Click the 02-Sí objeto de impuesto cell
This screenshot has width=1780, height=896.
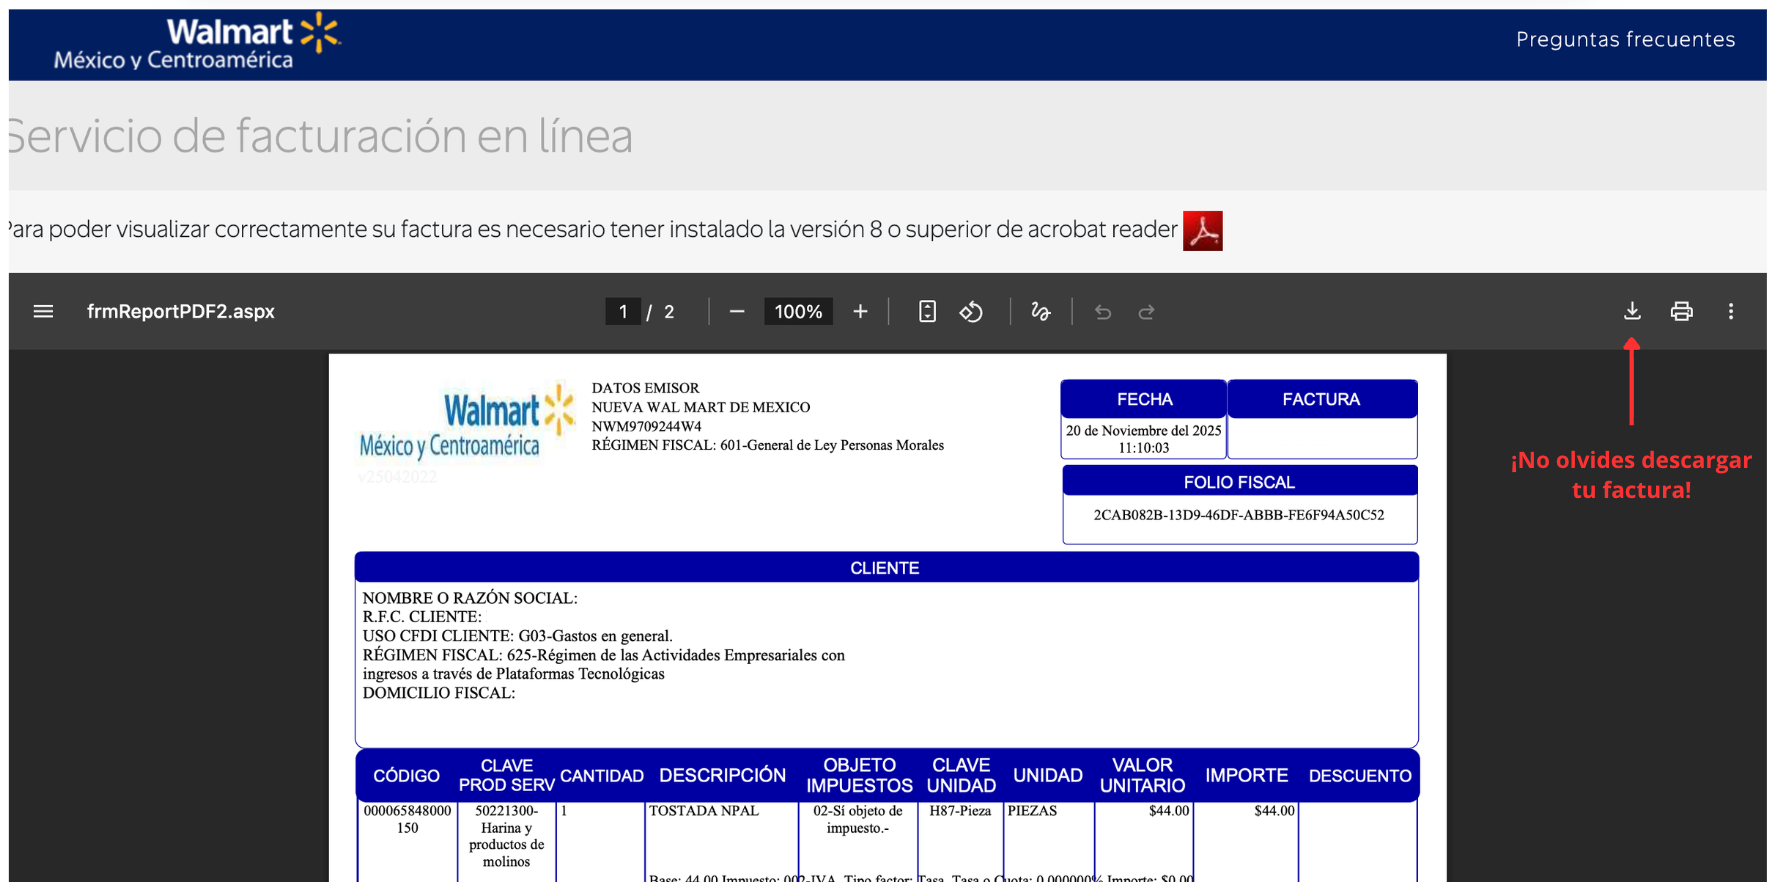click(858, 819)
